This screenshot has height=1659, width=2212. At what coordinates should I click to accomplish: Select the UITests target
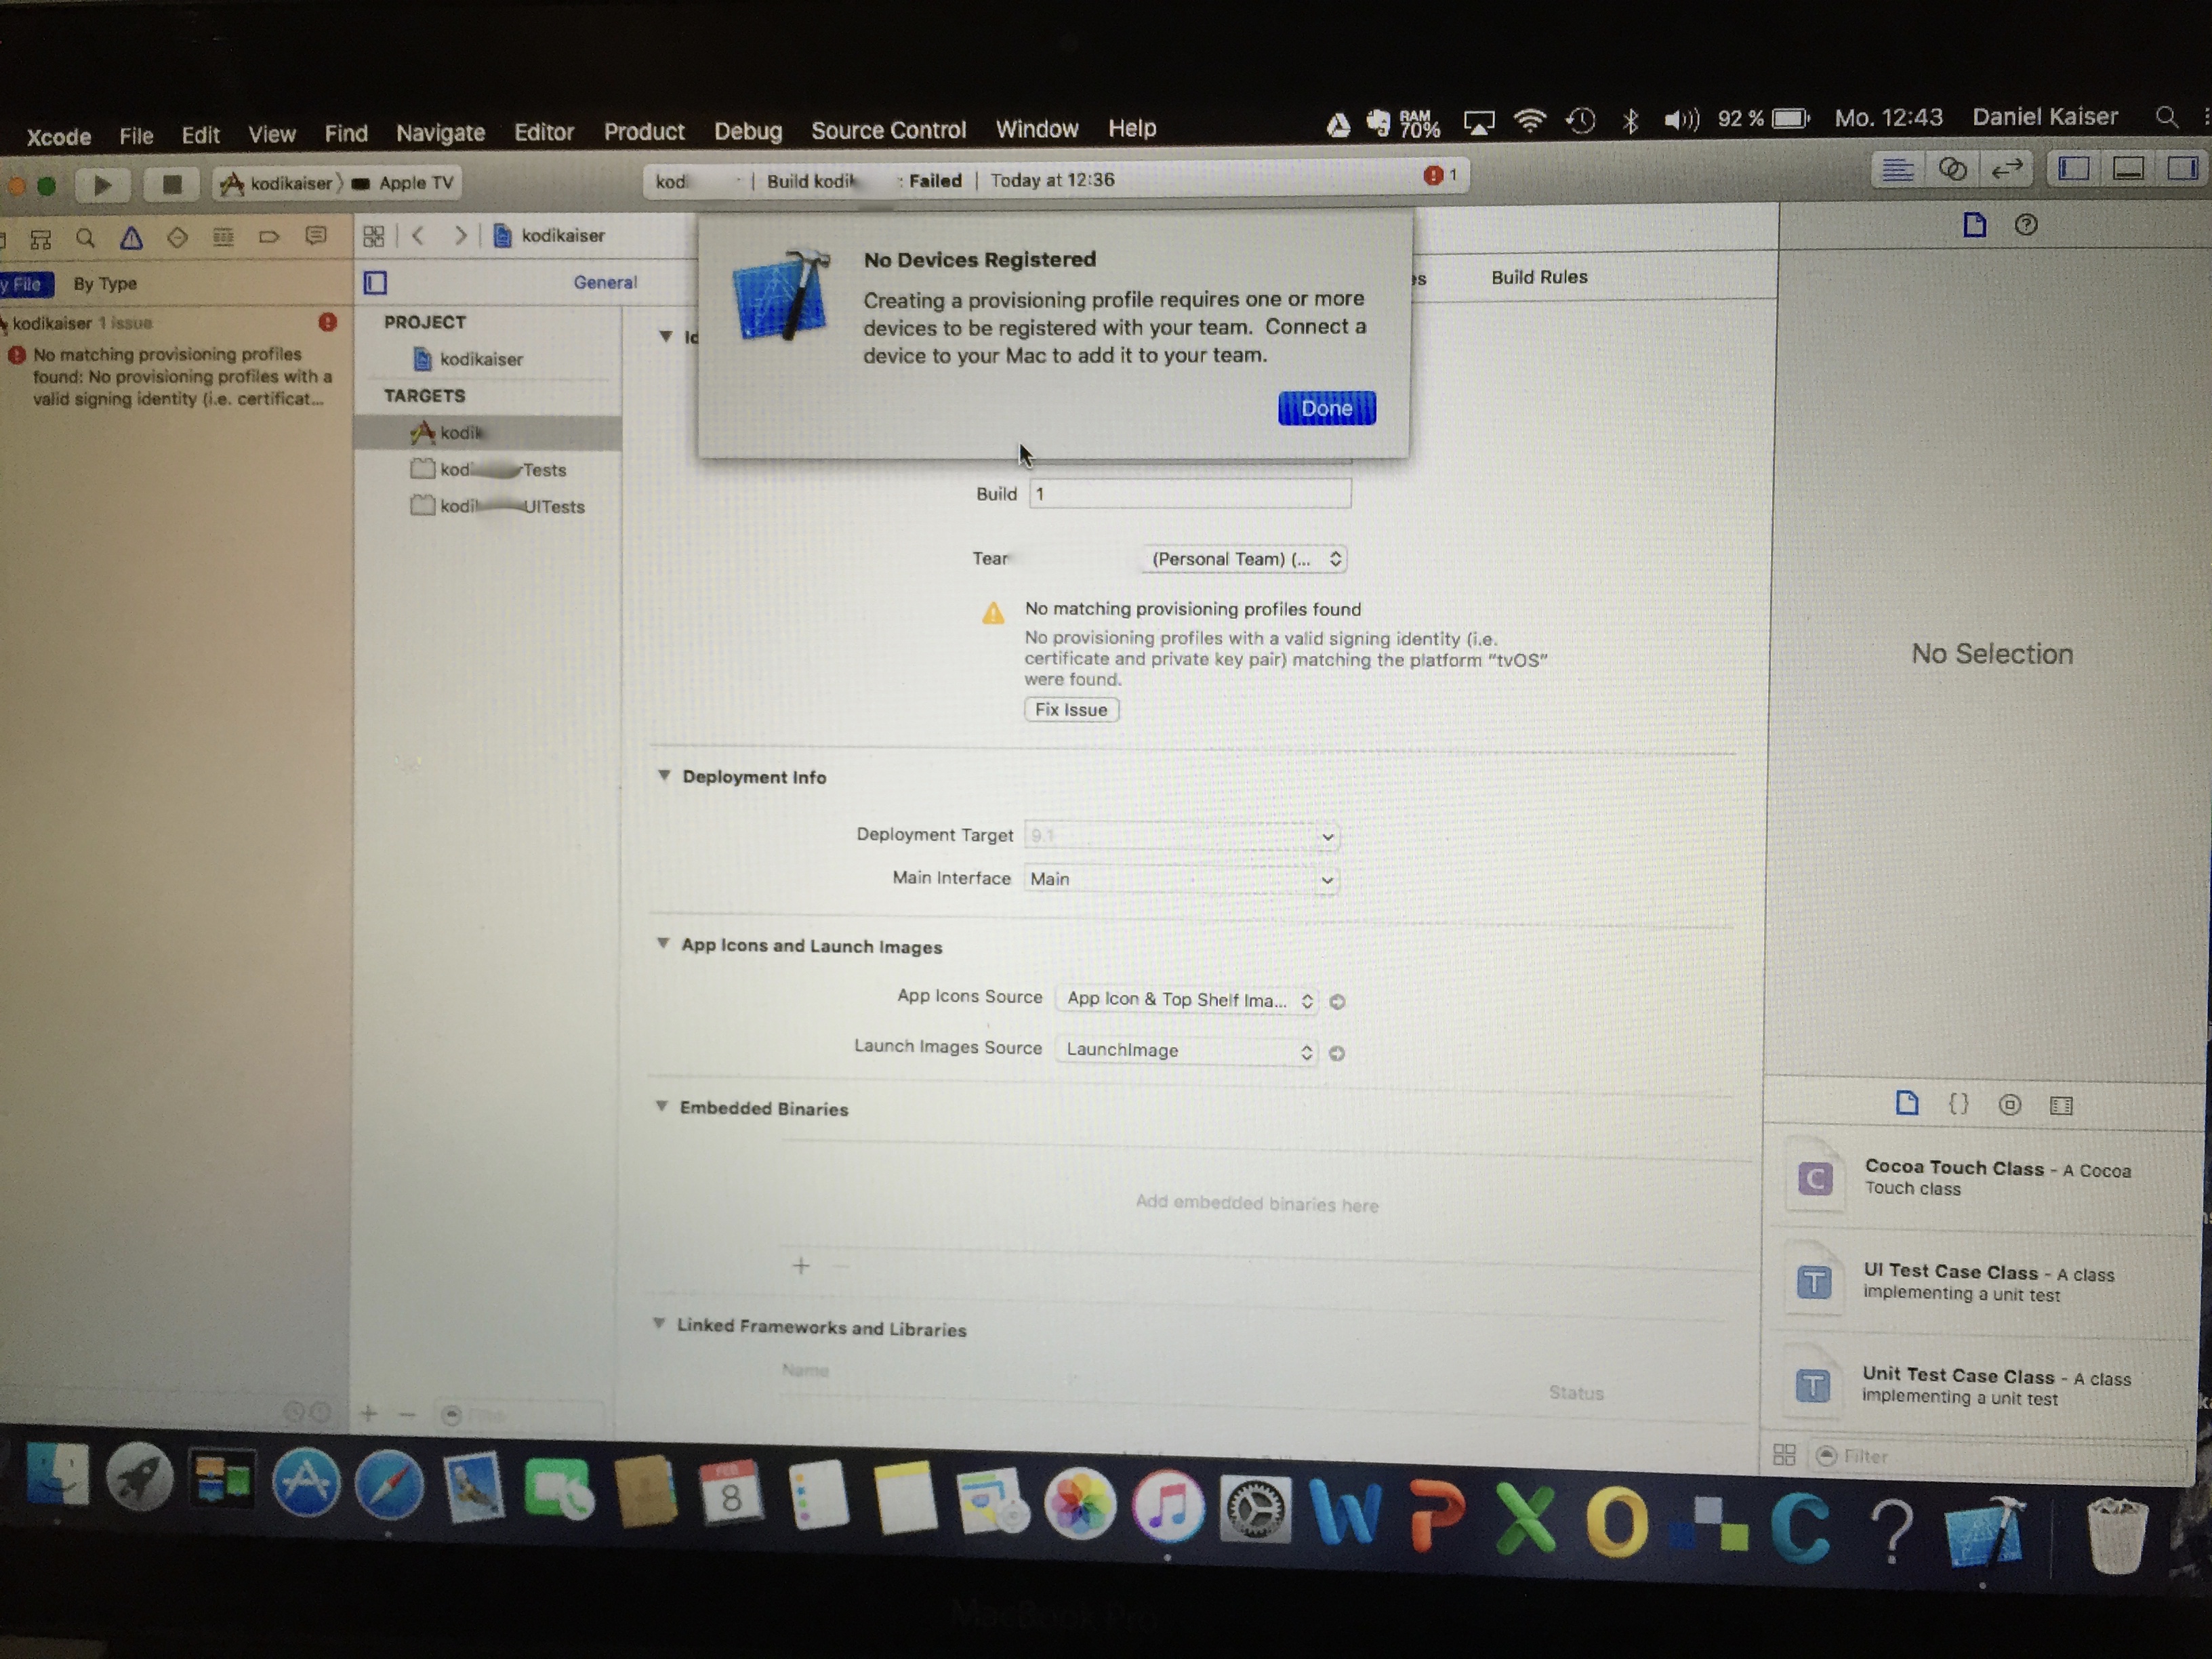[498, 506]
